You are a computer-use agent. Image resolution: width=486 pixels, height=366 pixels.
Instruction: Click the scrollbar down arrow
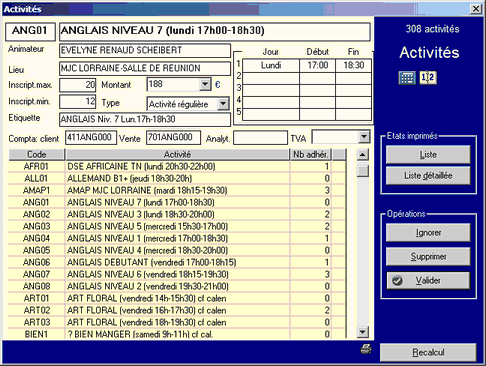pos(363,332)
